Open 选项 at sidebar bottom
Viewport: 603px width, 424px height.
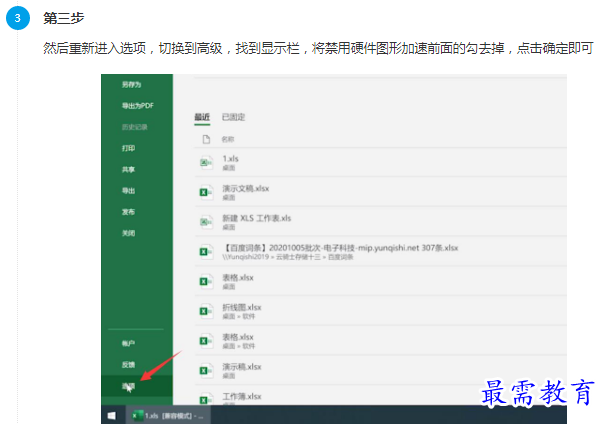pos(137,386)
